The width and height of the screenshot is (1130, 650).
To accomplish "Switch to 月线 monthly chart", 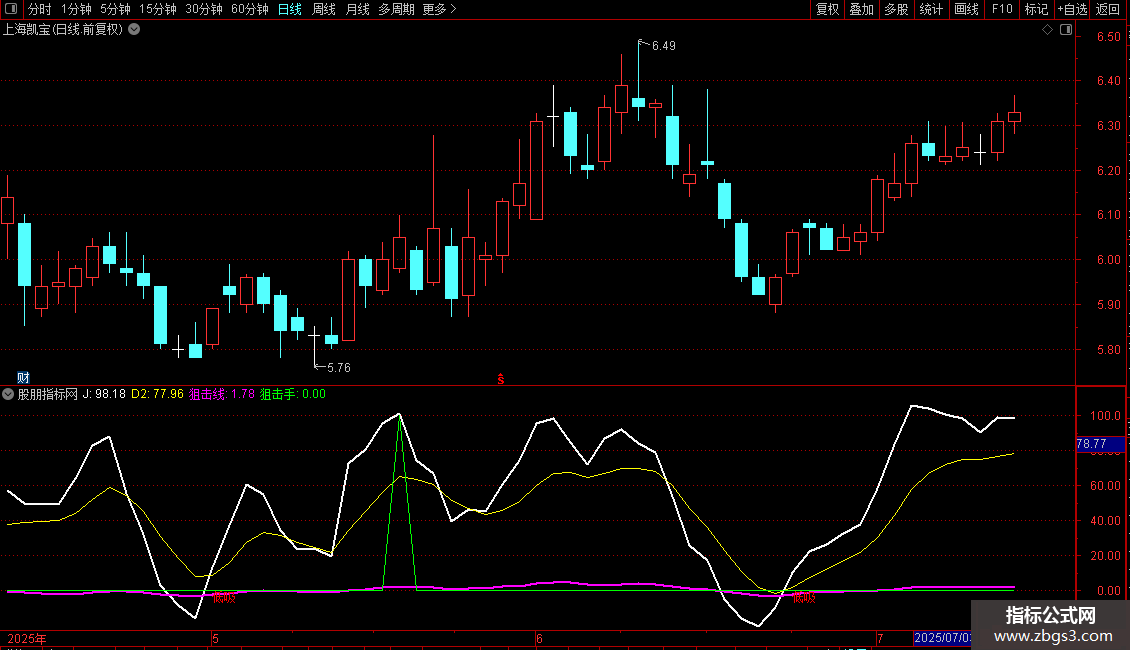I will click(x=357, y=9).
